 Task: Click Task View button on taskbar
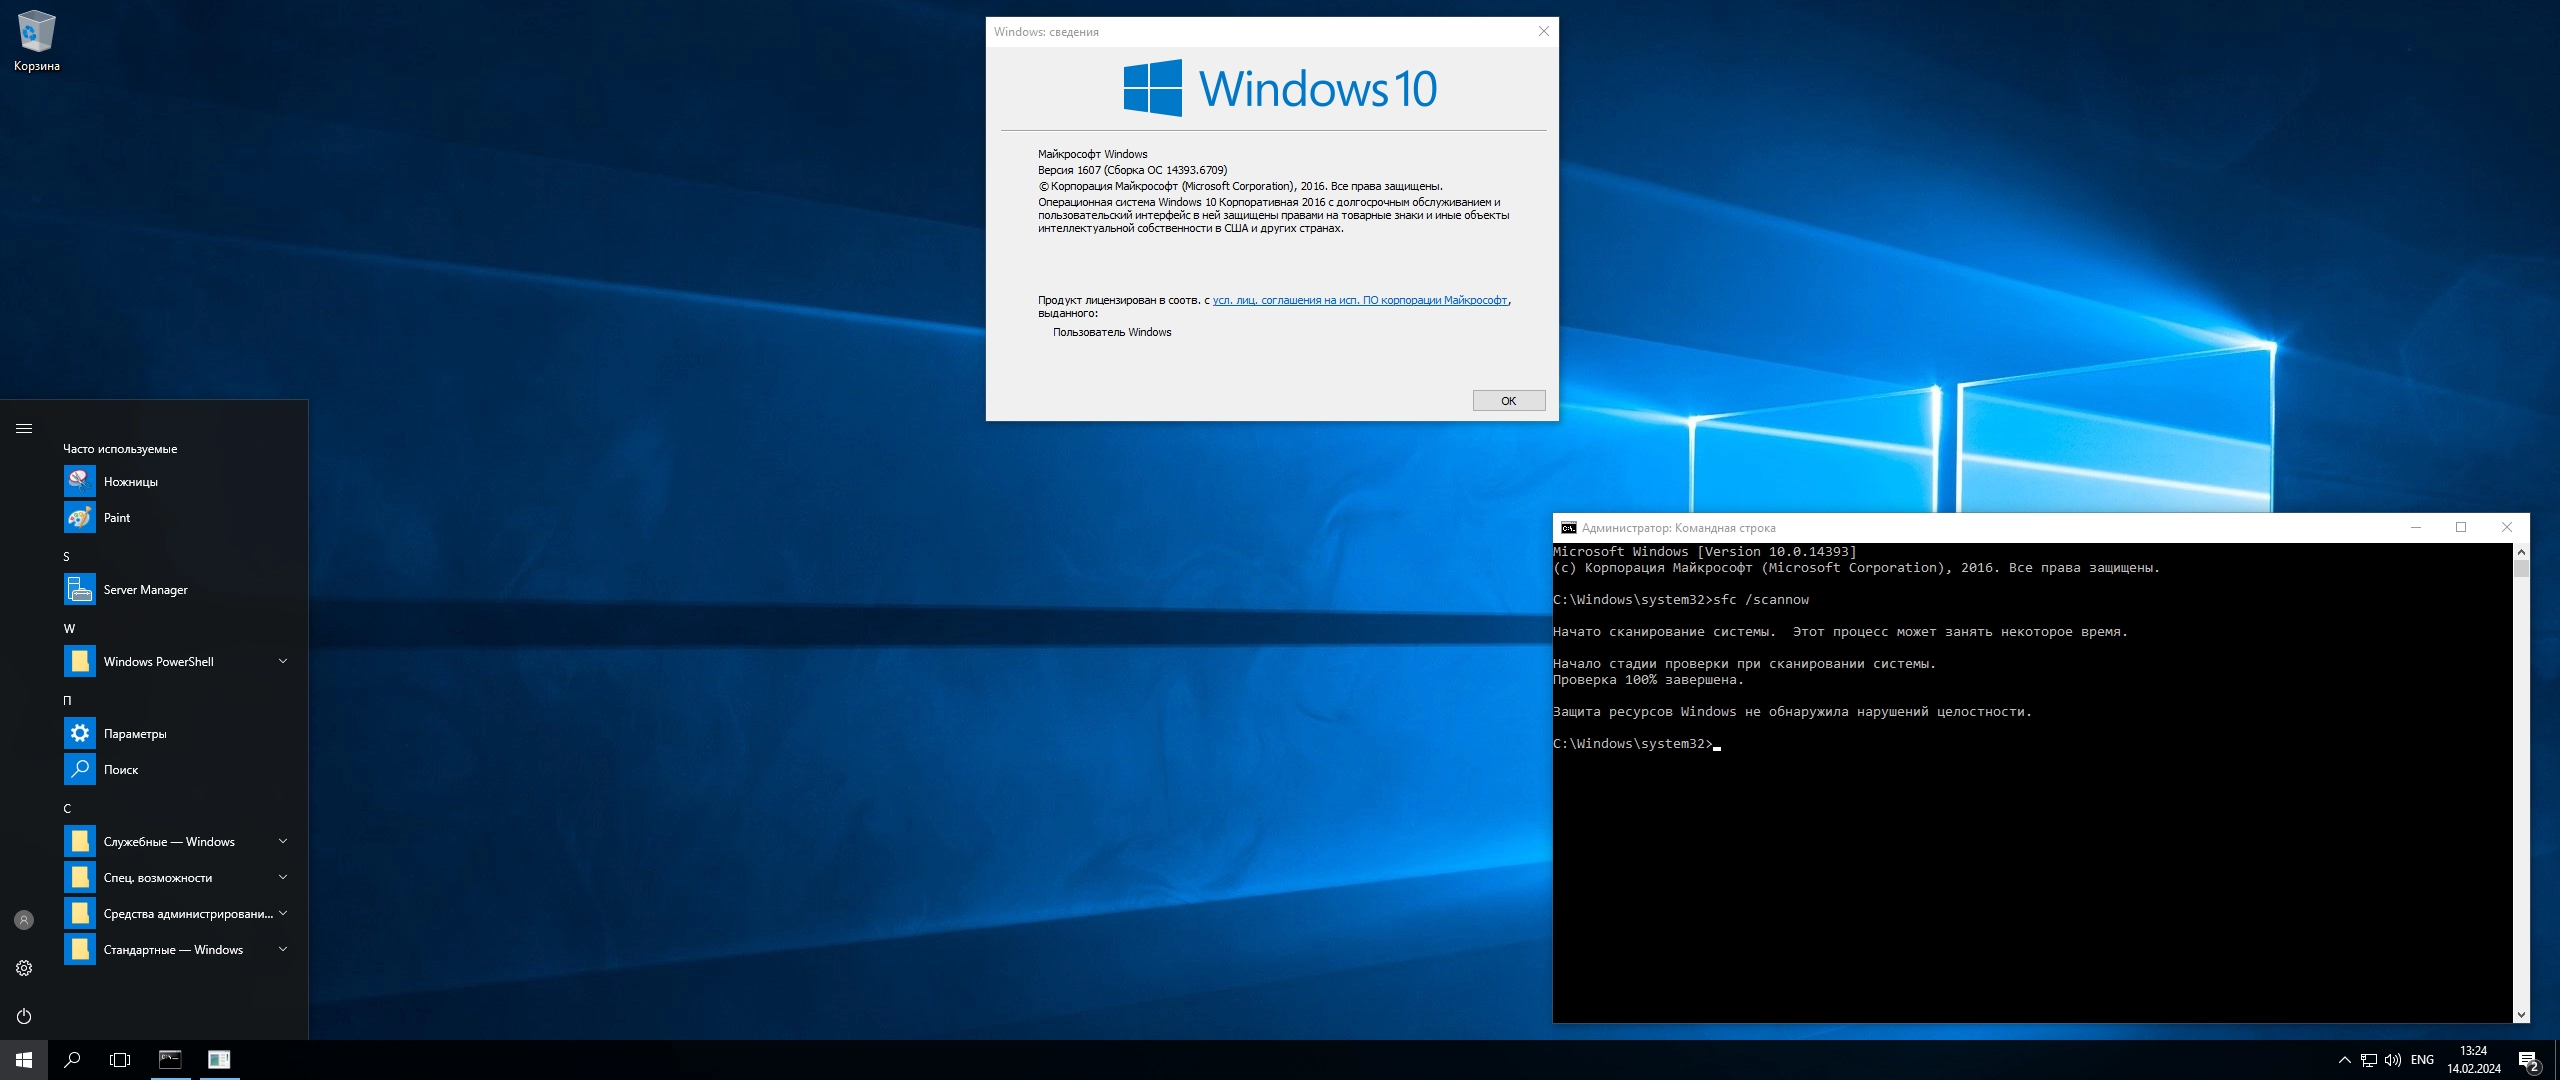pos(120,1060)
